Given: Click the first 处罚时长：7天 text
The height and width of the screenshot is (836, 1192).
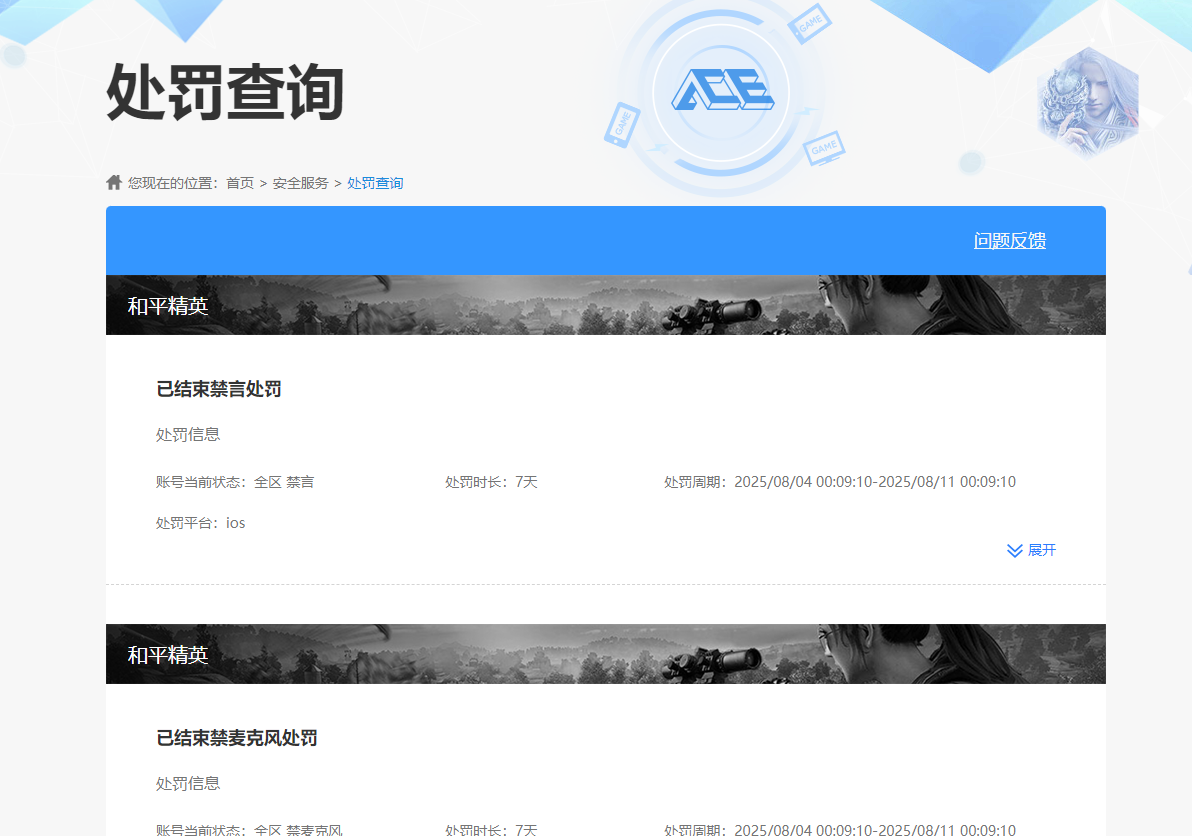Looking at the screenshot, I should click(x=491, y=482).
